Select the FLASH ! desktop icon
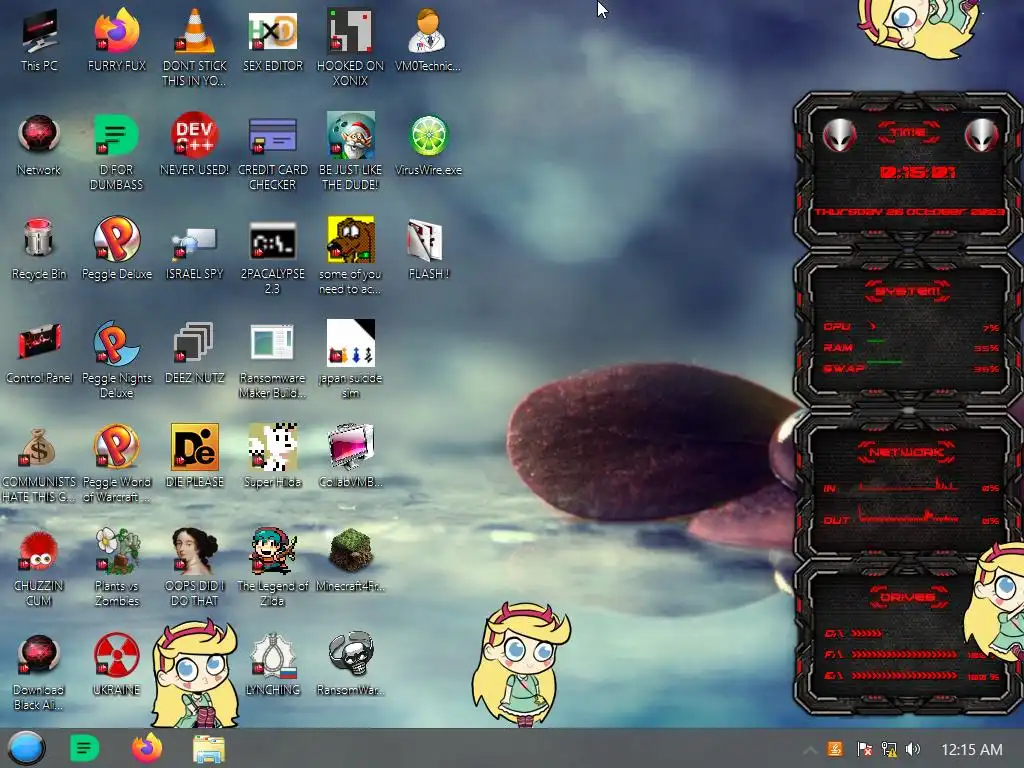The width and height of the screenshot is (1024, 768). coord(428,249)
